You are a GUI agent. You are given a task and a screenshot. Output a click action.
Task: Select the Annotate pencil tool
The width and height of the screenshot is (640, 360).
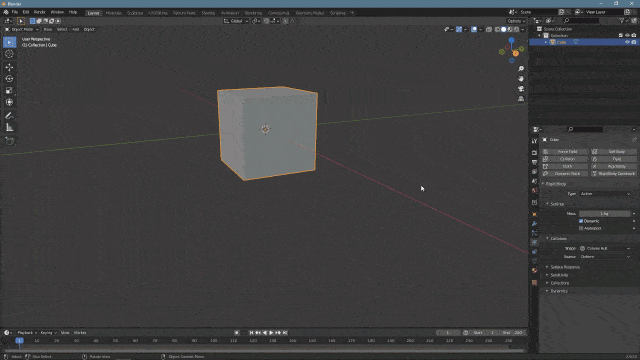(x=9, y=116)
